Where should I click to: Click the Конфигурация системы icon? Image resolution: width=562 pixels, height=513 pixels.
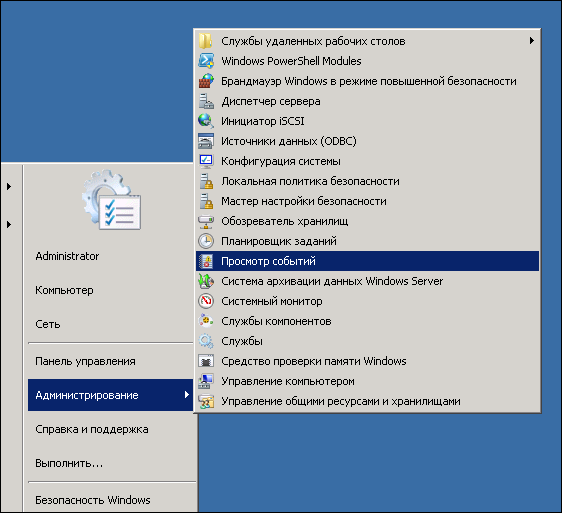206,161
